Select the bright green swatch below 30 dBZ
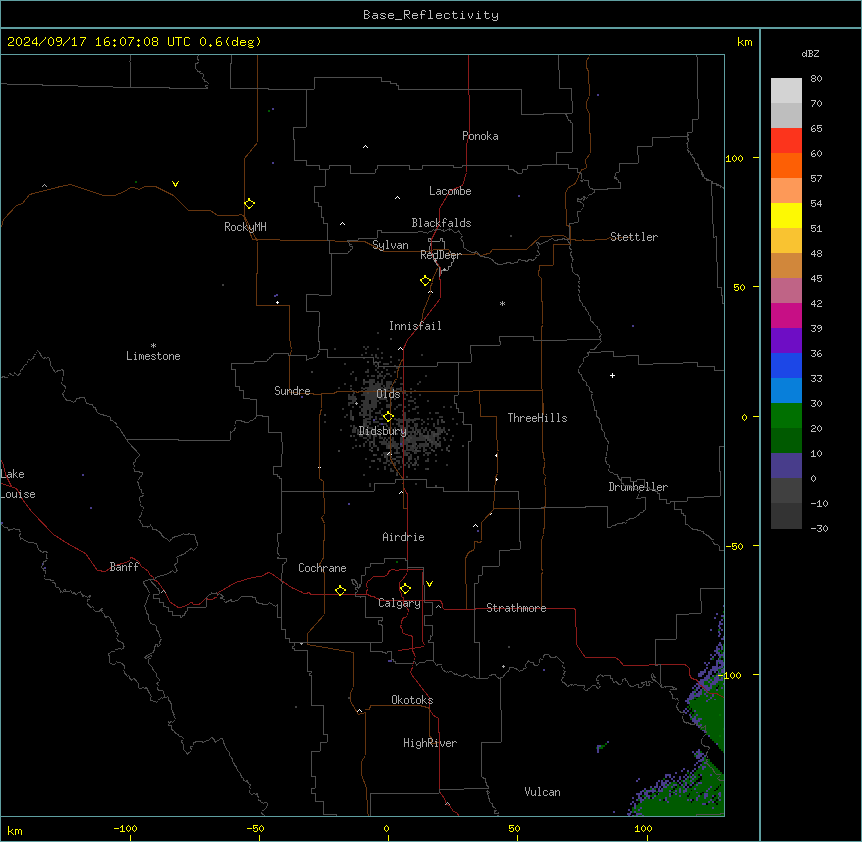 786,416
